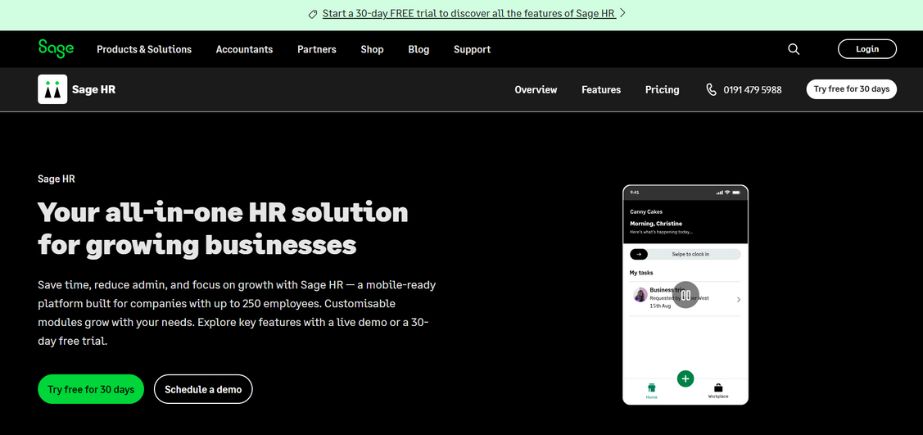923x435 pixels.
Task: Click the banner chevron arrow
Action: pos(623,13)
